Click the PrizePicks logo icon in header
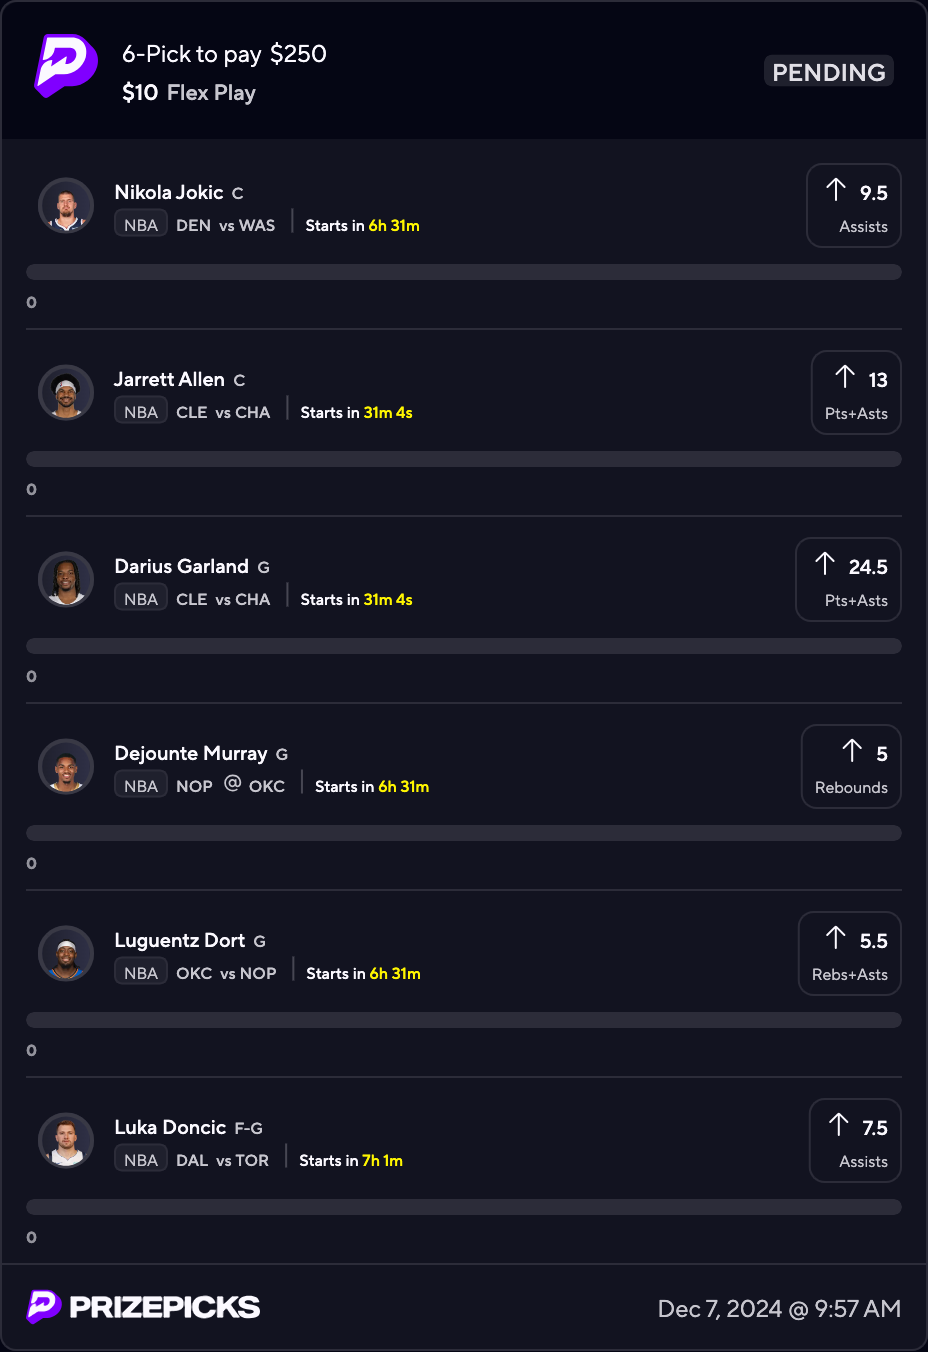 coord(66,66)
